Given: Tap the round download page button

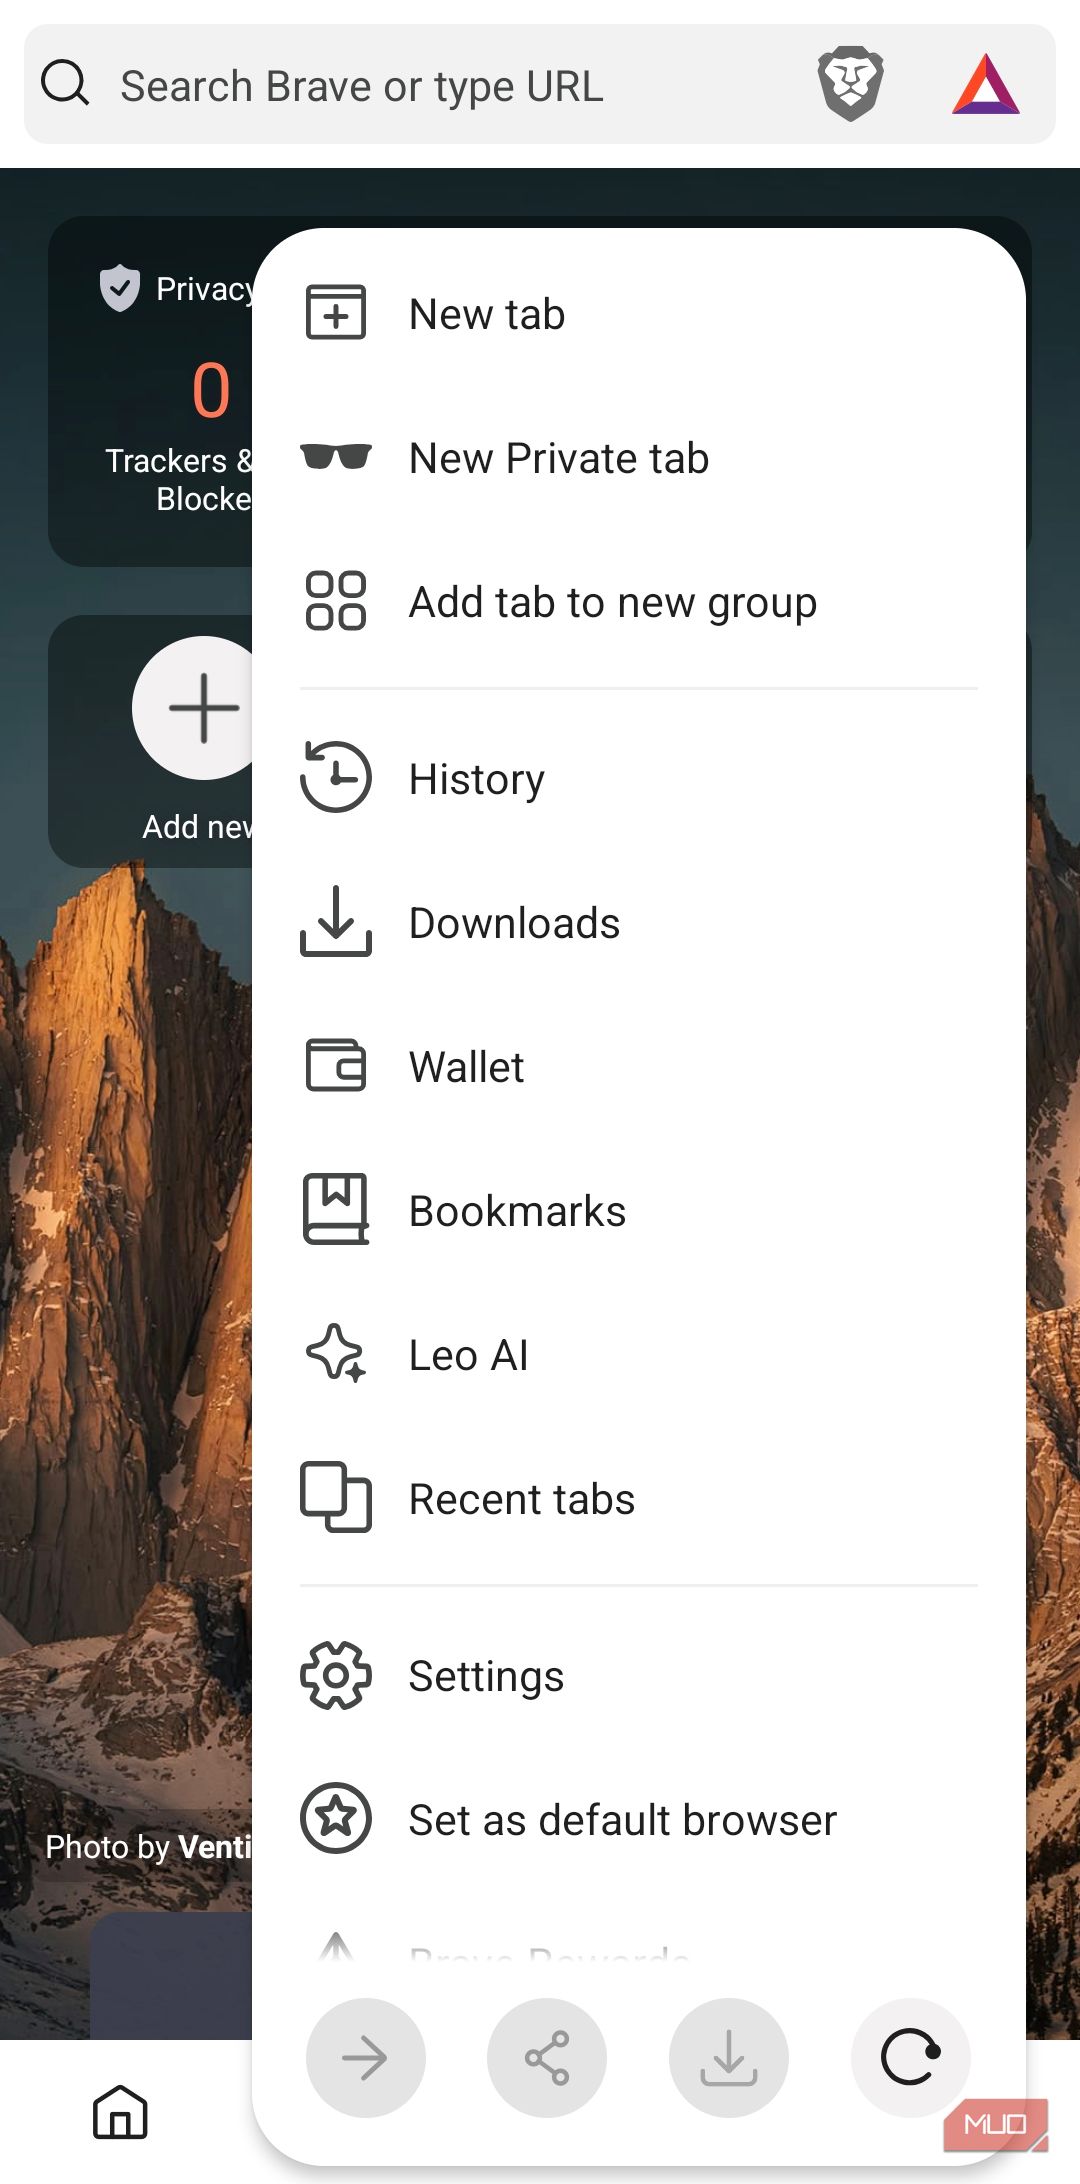Looking at the screenshot, I should point(729,2058).
